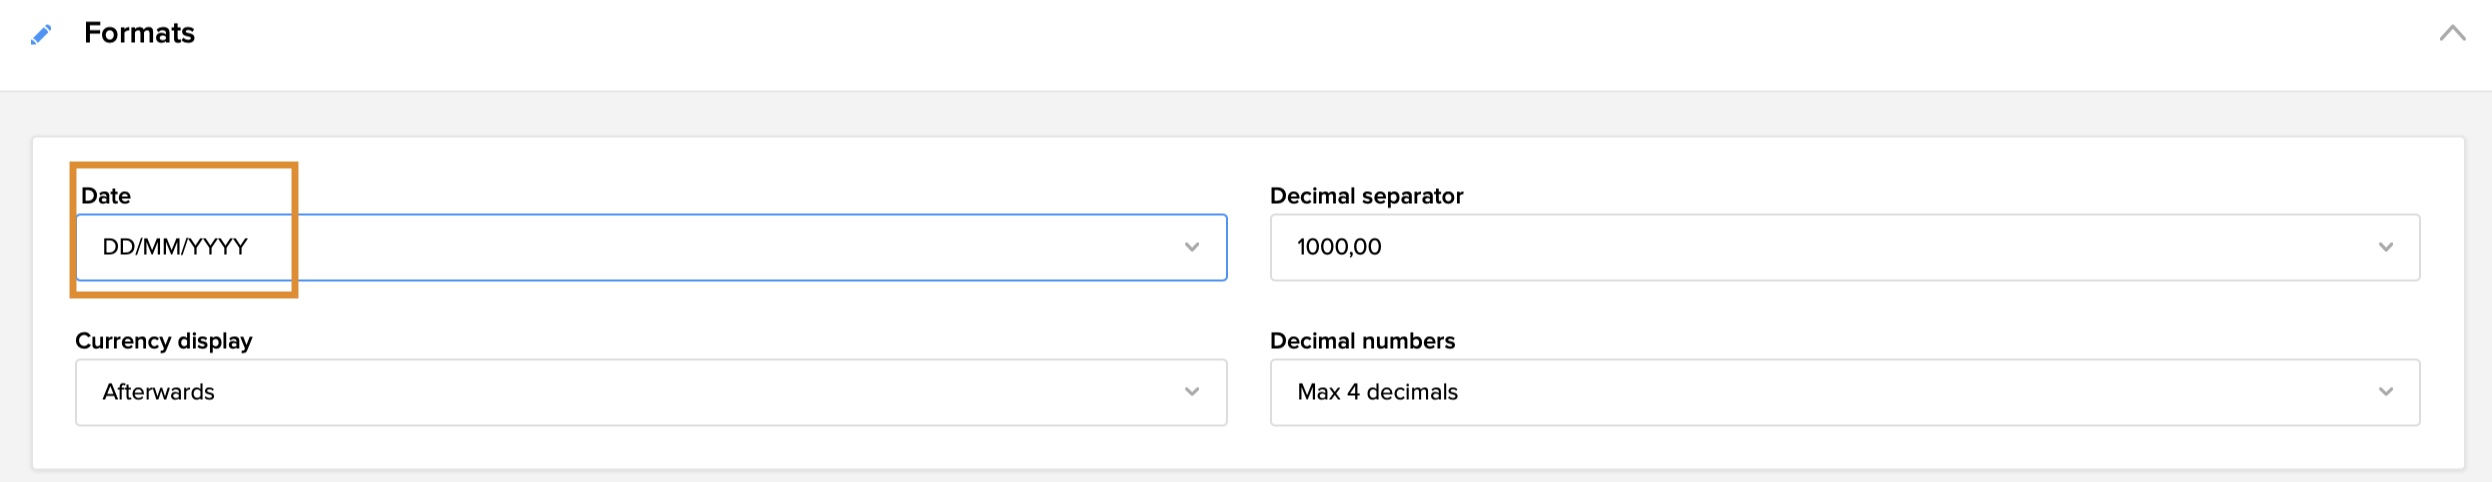Screen dimensions: 2492x482
Task: Open the Date format dropdown
Action: (650, 247)
